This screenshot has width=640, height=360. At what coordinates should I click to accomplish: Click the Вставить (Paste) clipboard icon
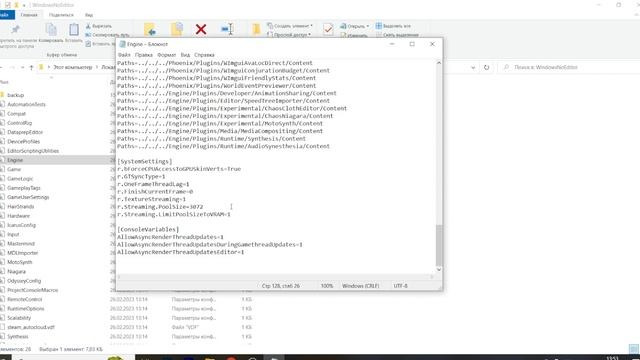coord(73,30)
